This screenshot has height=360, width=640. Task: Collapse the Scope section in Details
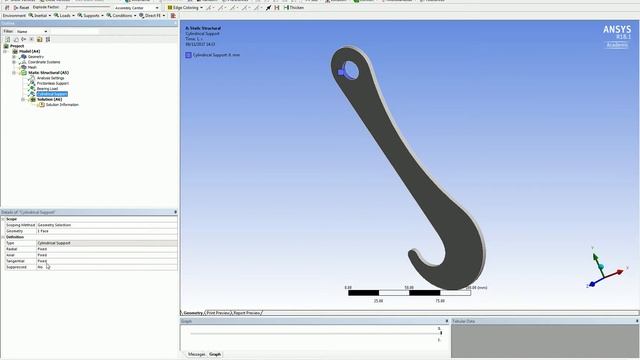pos(3,219)
